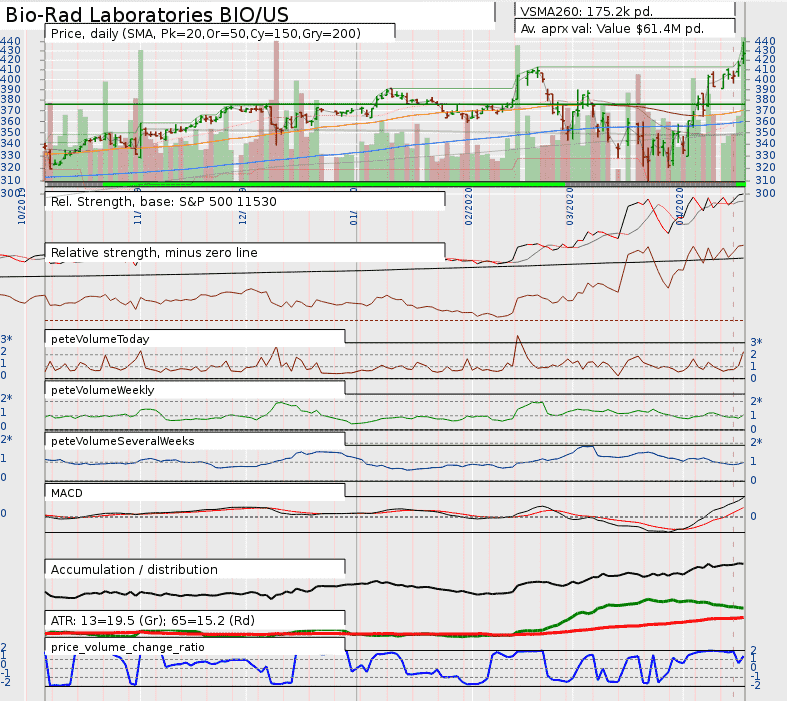787x701 pixels.
Task: Select the peteVolumeSeveralWeeks panel label
Action: [x=122, y=441]
